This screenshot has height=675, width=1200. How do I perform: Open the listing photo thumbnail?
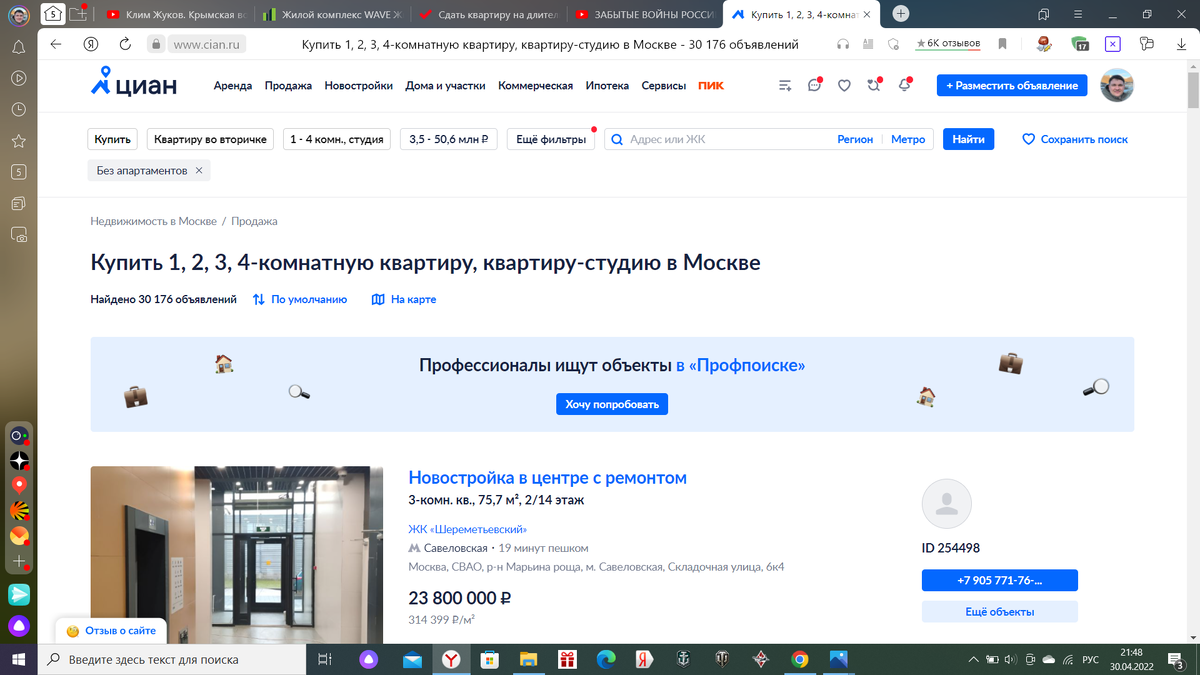[x=237, y=555]
